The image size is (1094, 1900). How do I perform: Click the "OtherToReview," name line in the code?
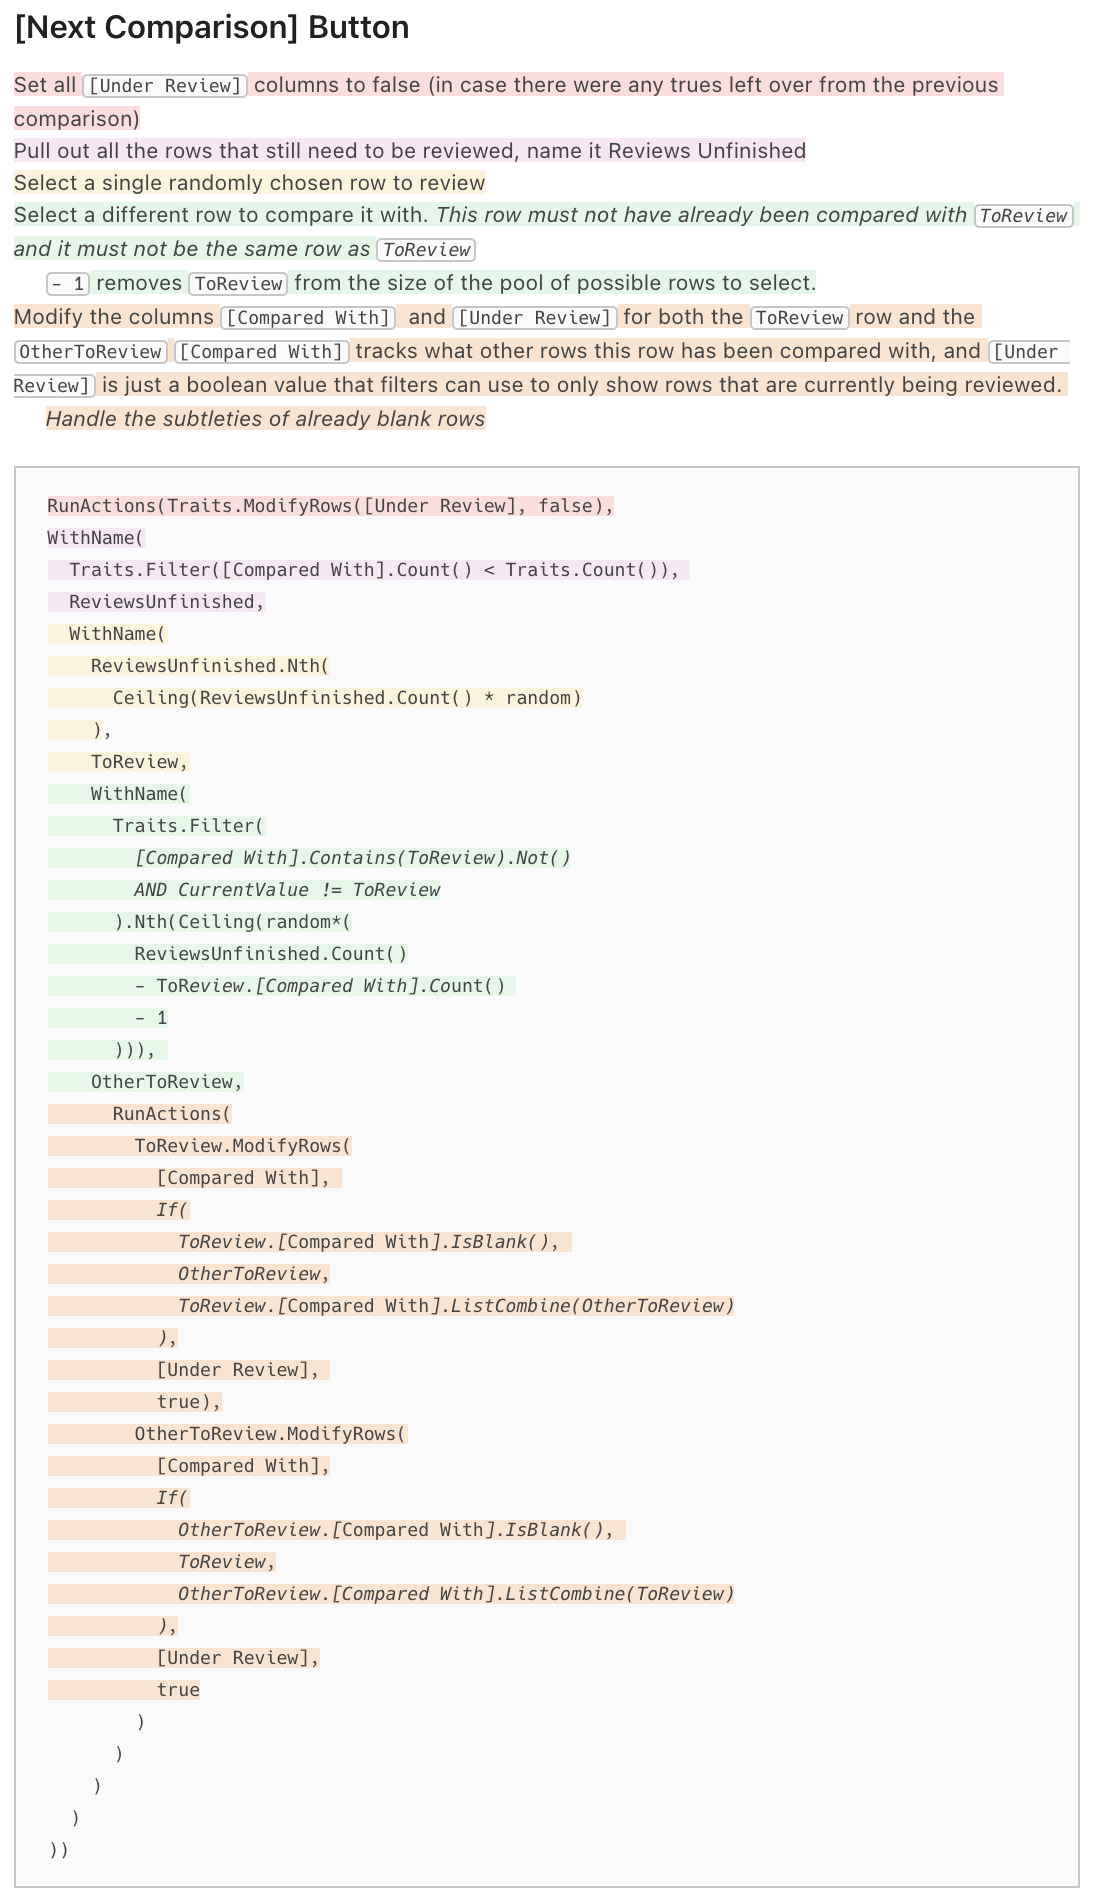pos(166,1082)
